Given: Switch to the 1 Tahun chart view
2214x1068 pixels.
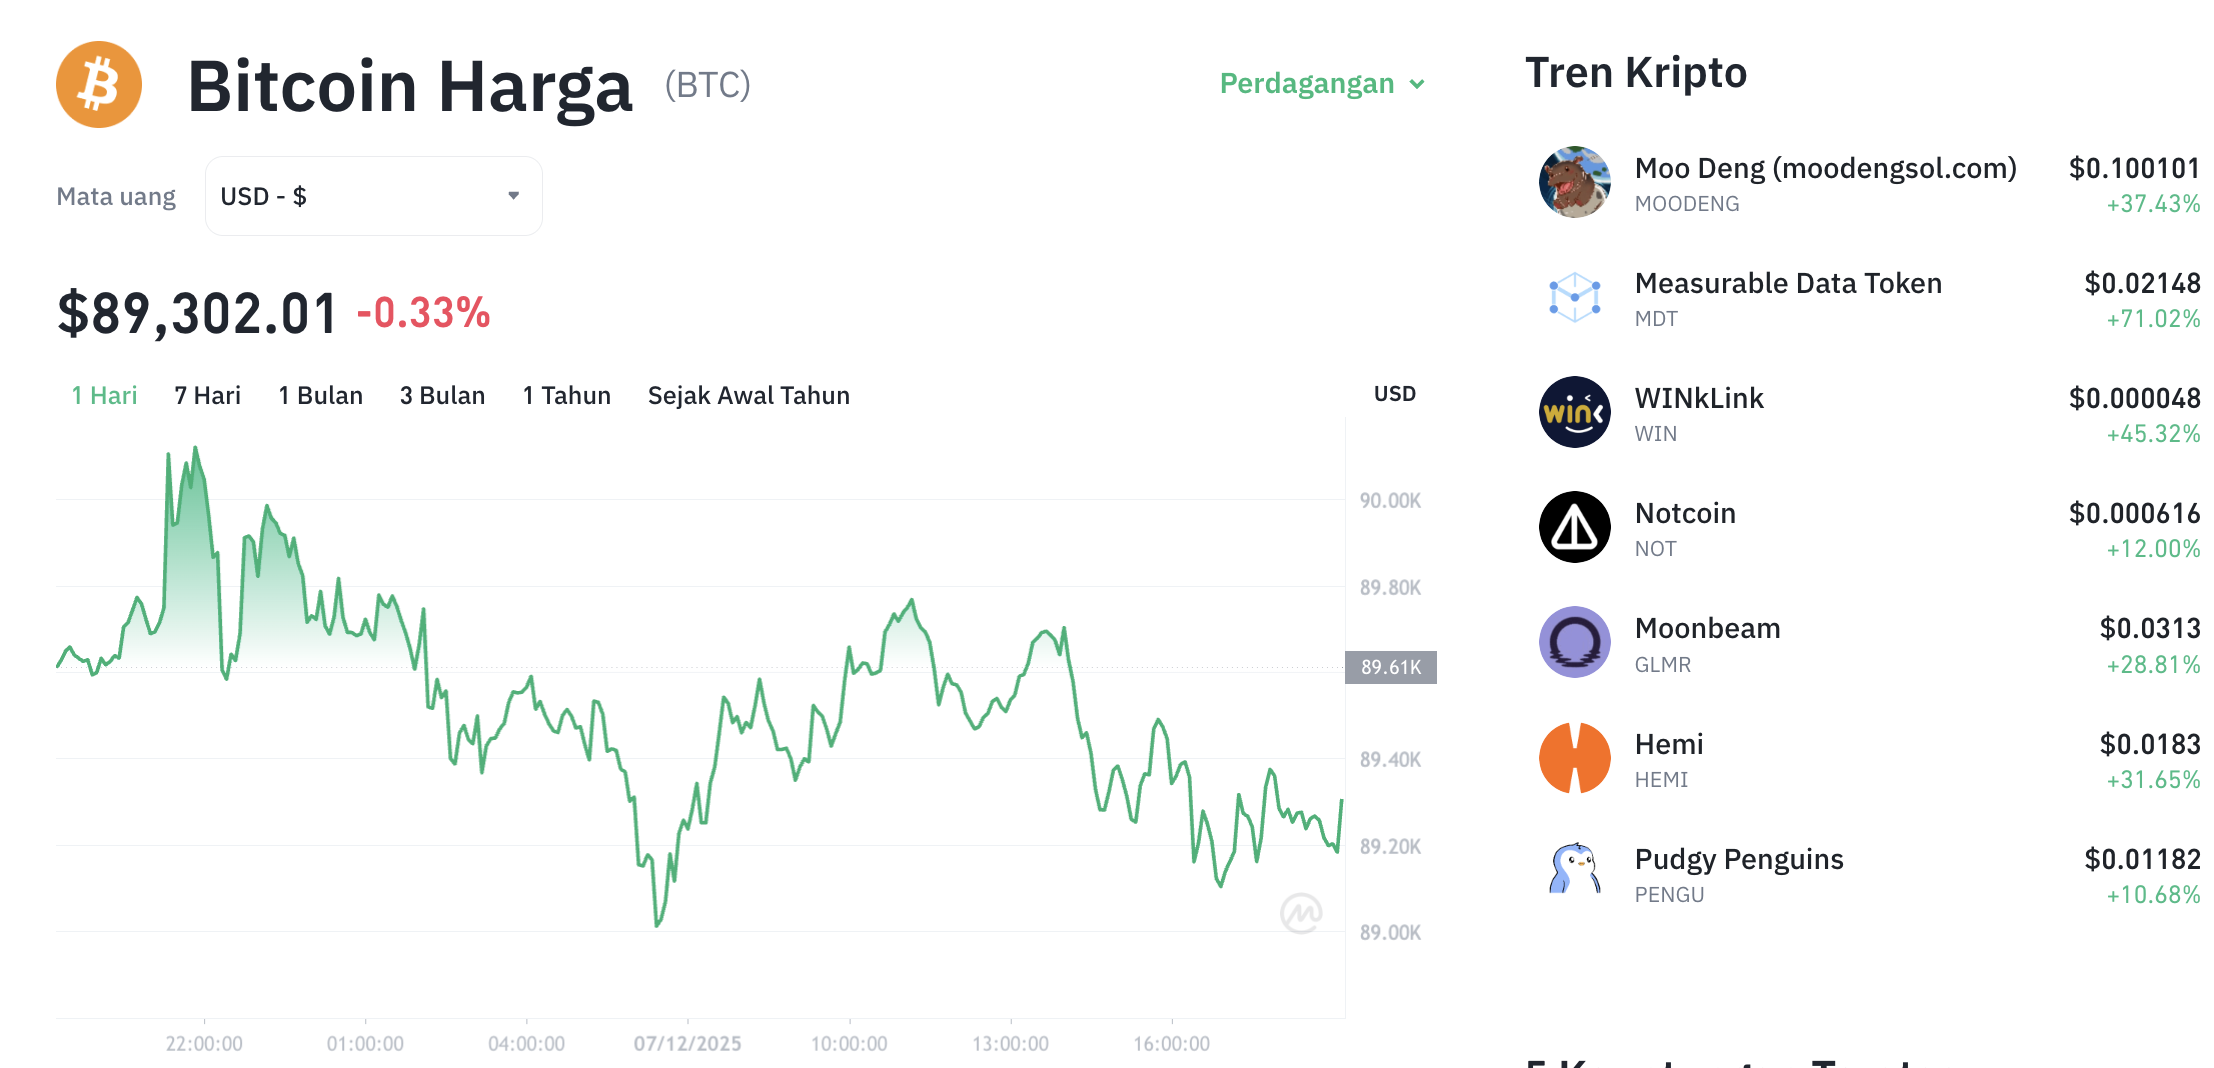Looking at the screenshot, I should coord(566,395).
